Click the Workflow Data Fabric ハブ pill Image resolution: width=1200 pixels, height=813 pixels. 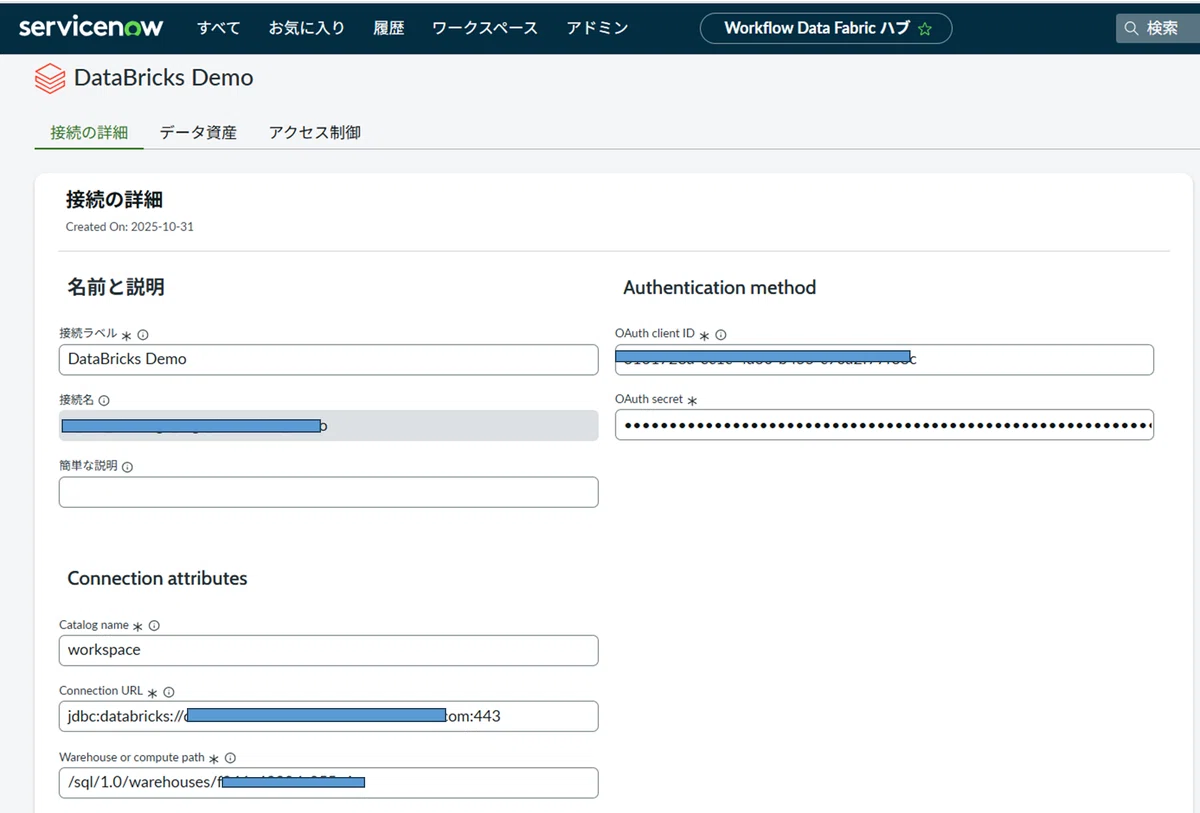point(825,28)
